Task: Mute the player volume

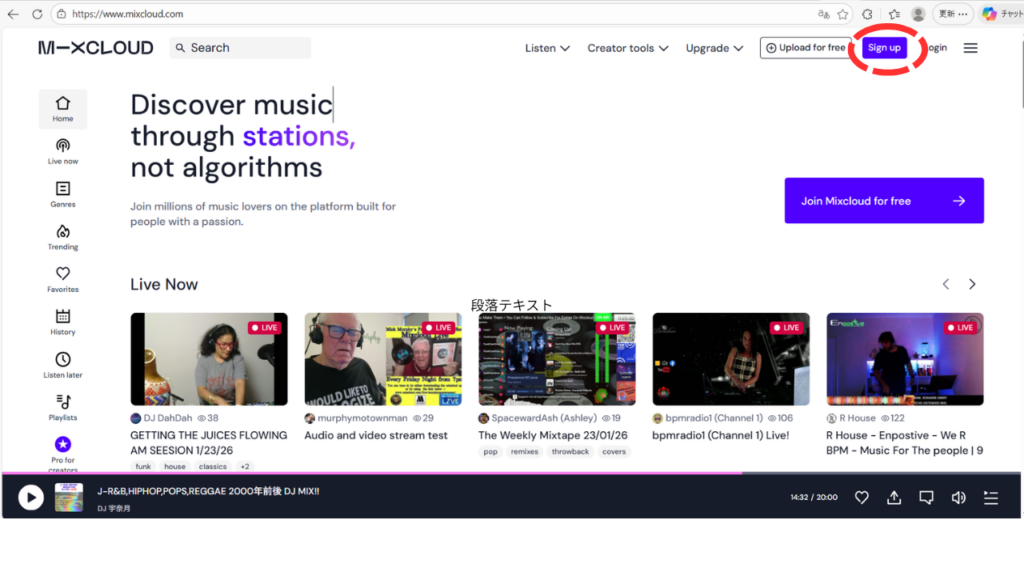Action: 958,497
